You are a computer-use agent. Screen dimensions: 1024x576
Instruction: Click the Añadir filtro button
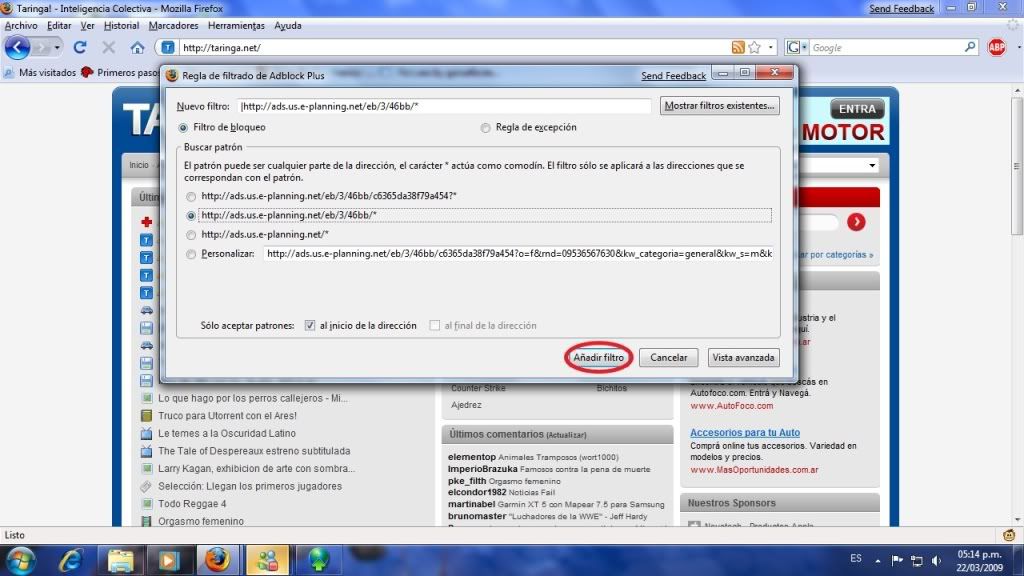pyautogui.click(x=598, y=357)
